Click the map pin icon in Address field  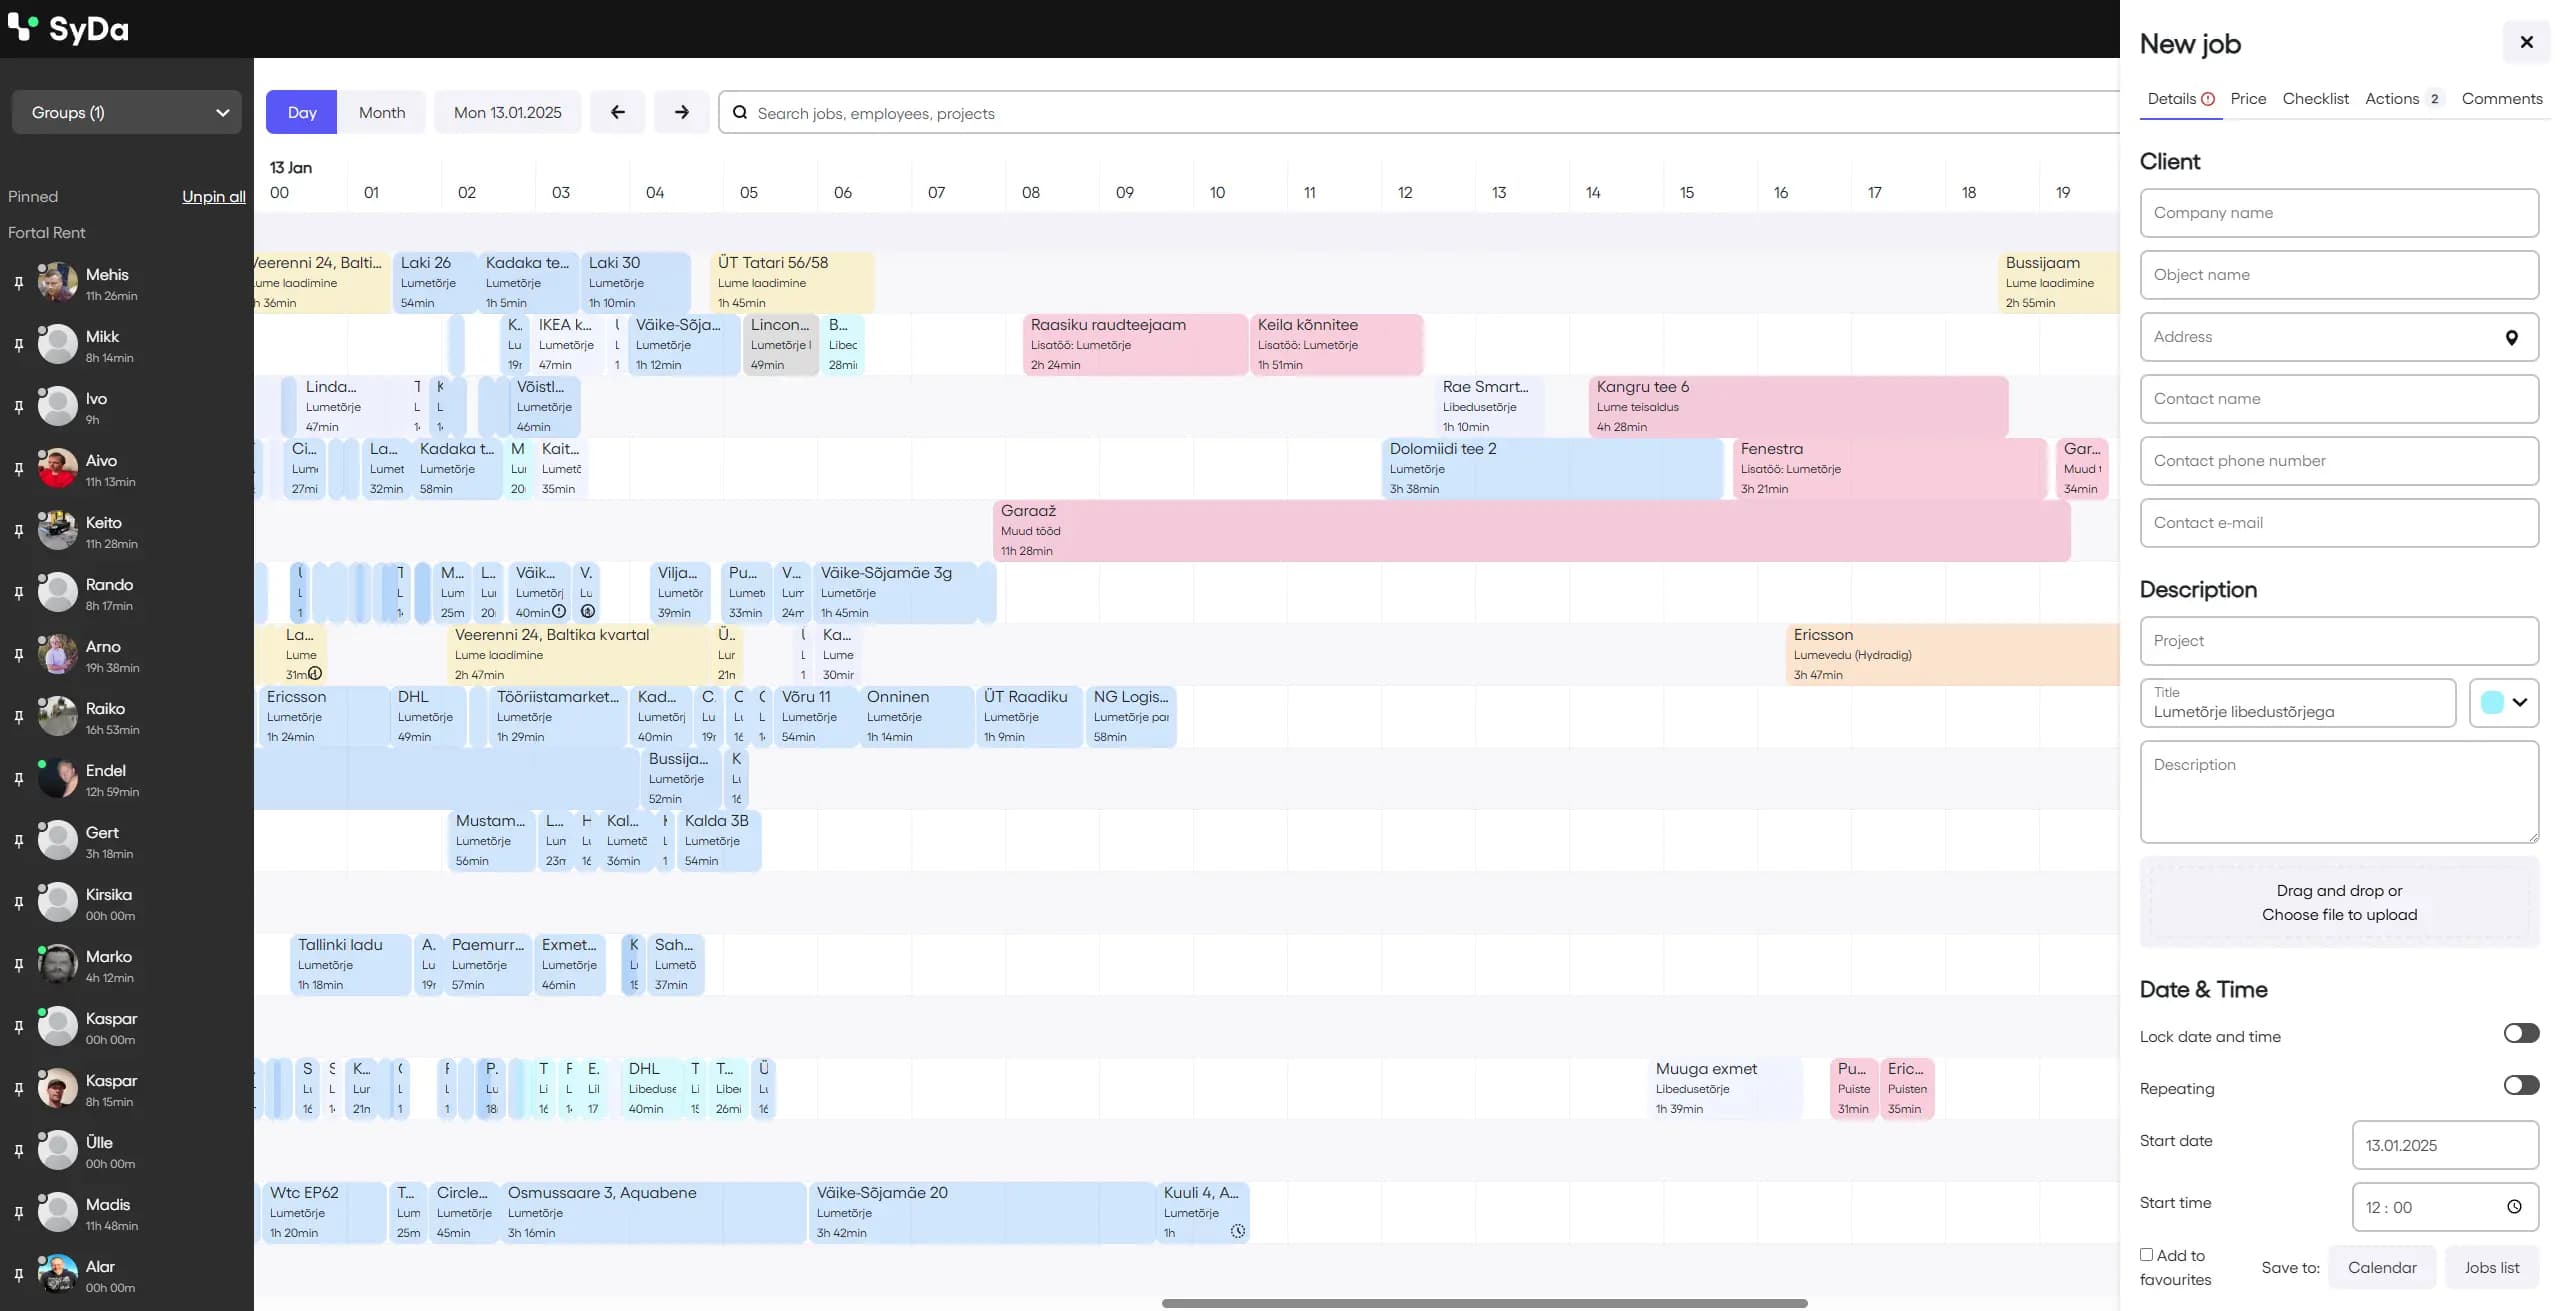click(x=2511, y=337)
